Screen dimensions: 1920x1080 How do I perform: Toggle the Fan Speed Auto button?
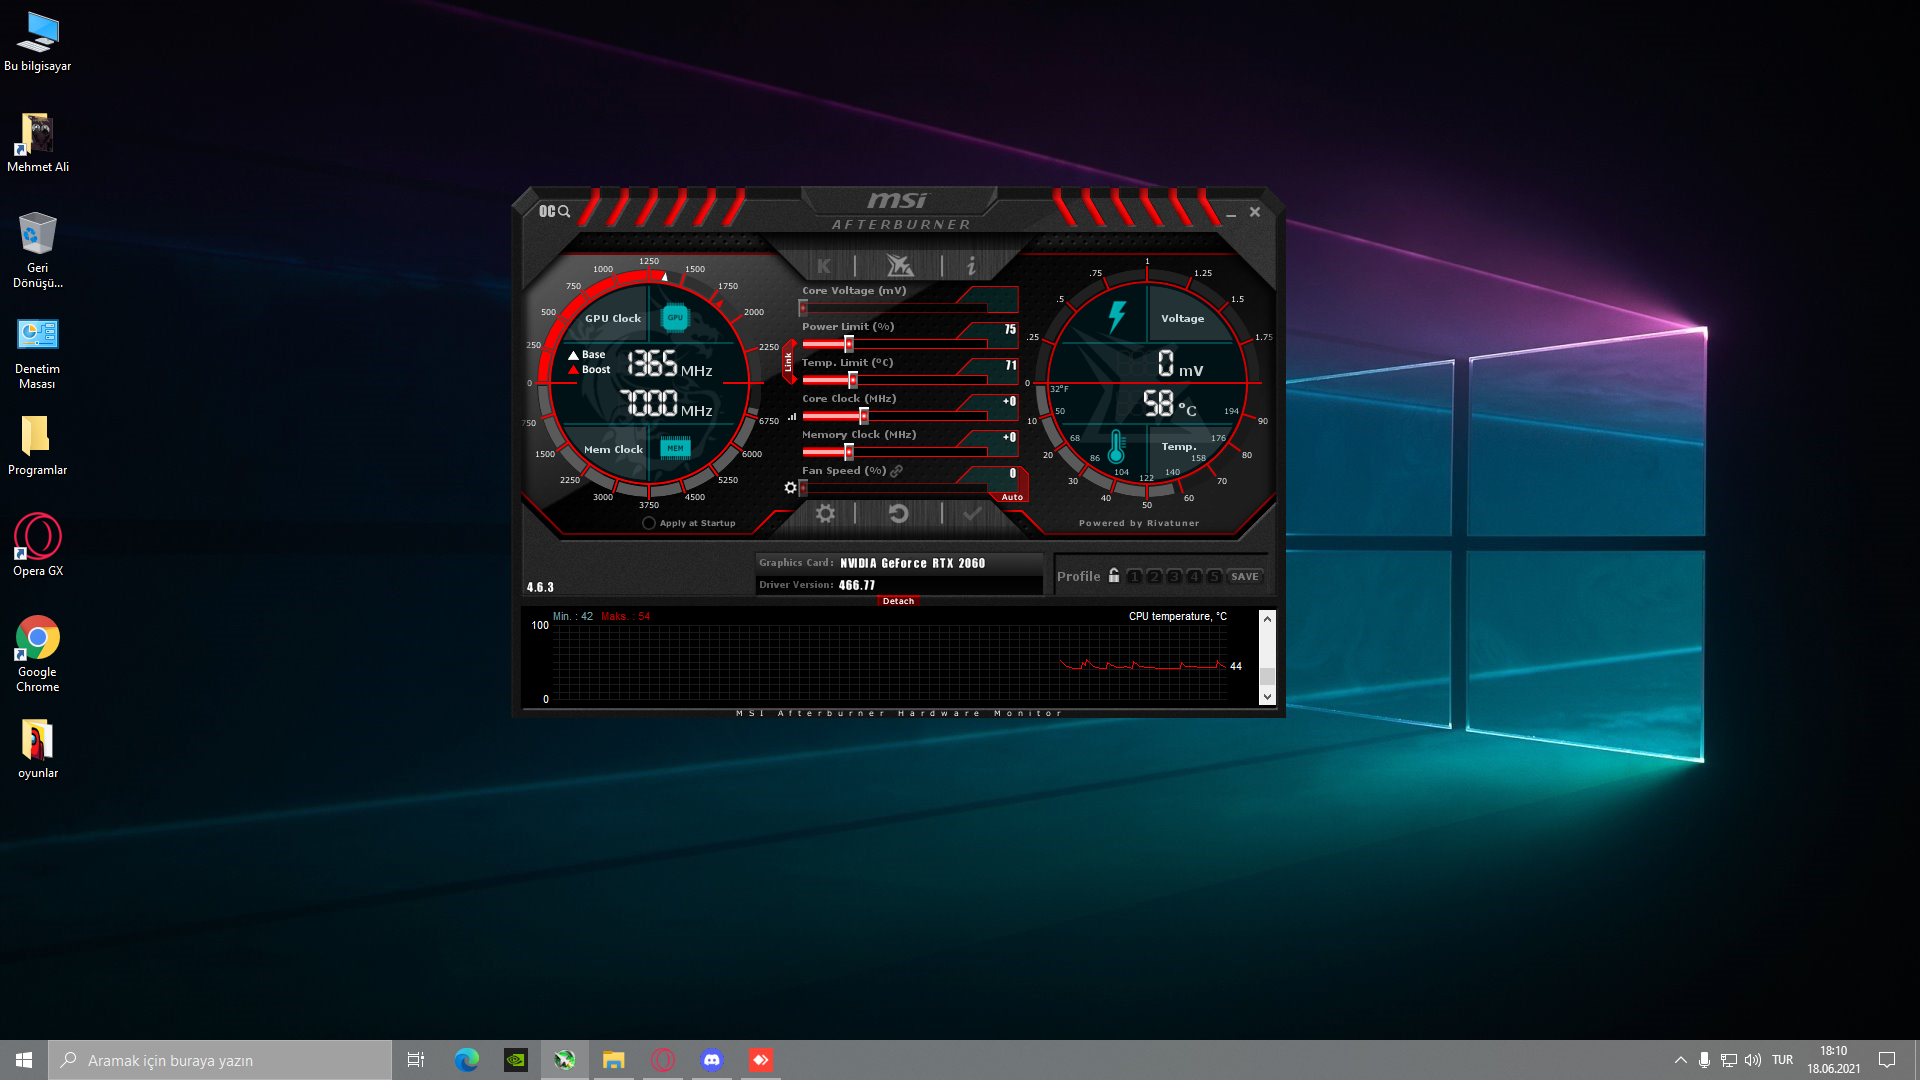[x=1012, y=497]
